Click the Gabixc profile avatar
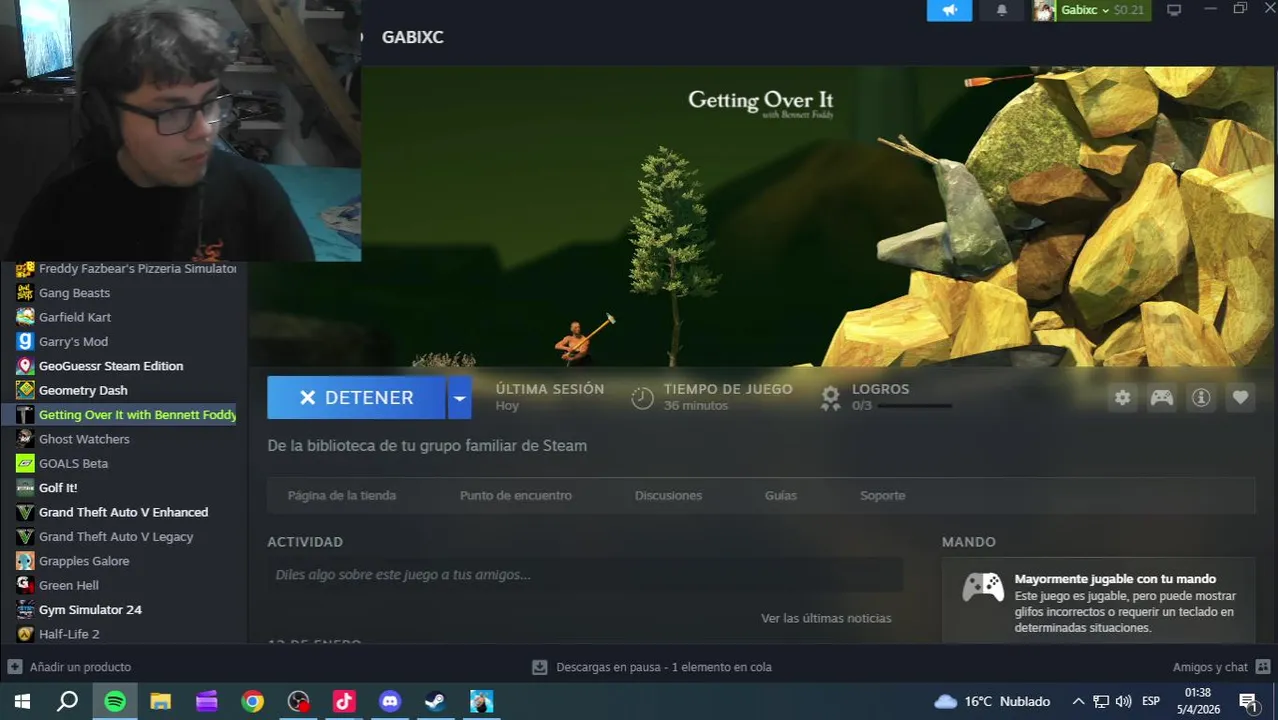1278x720 pixels. pyautogui.click(x=1044, y=10)
